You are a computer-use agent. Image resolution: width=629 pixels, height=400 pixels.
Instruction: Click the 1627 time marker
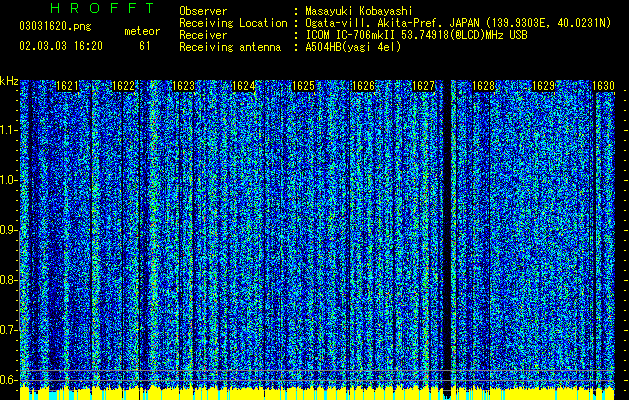tap(424, 86)
